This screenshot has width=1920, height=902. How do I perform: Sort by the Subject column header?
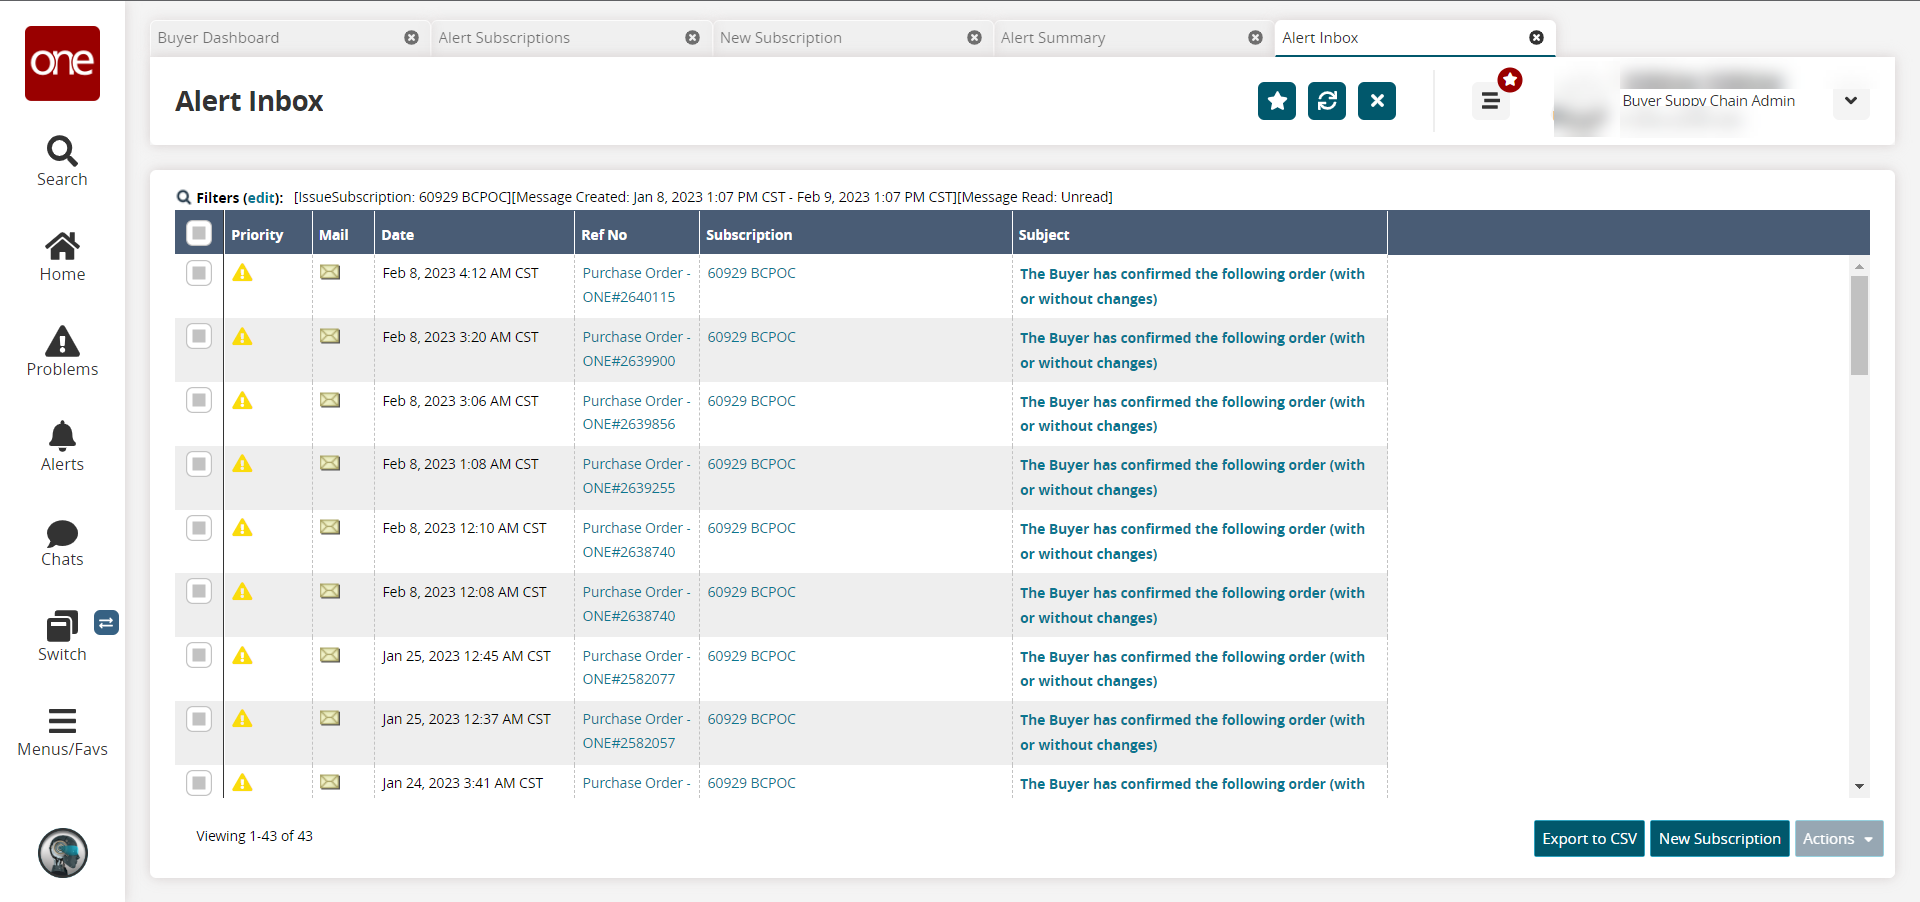click(x=1199, y=234)
